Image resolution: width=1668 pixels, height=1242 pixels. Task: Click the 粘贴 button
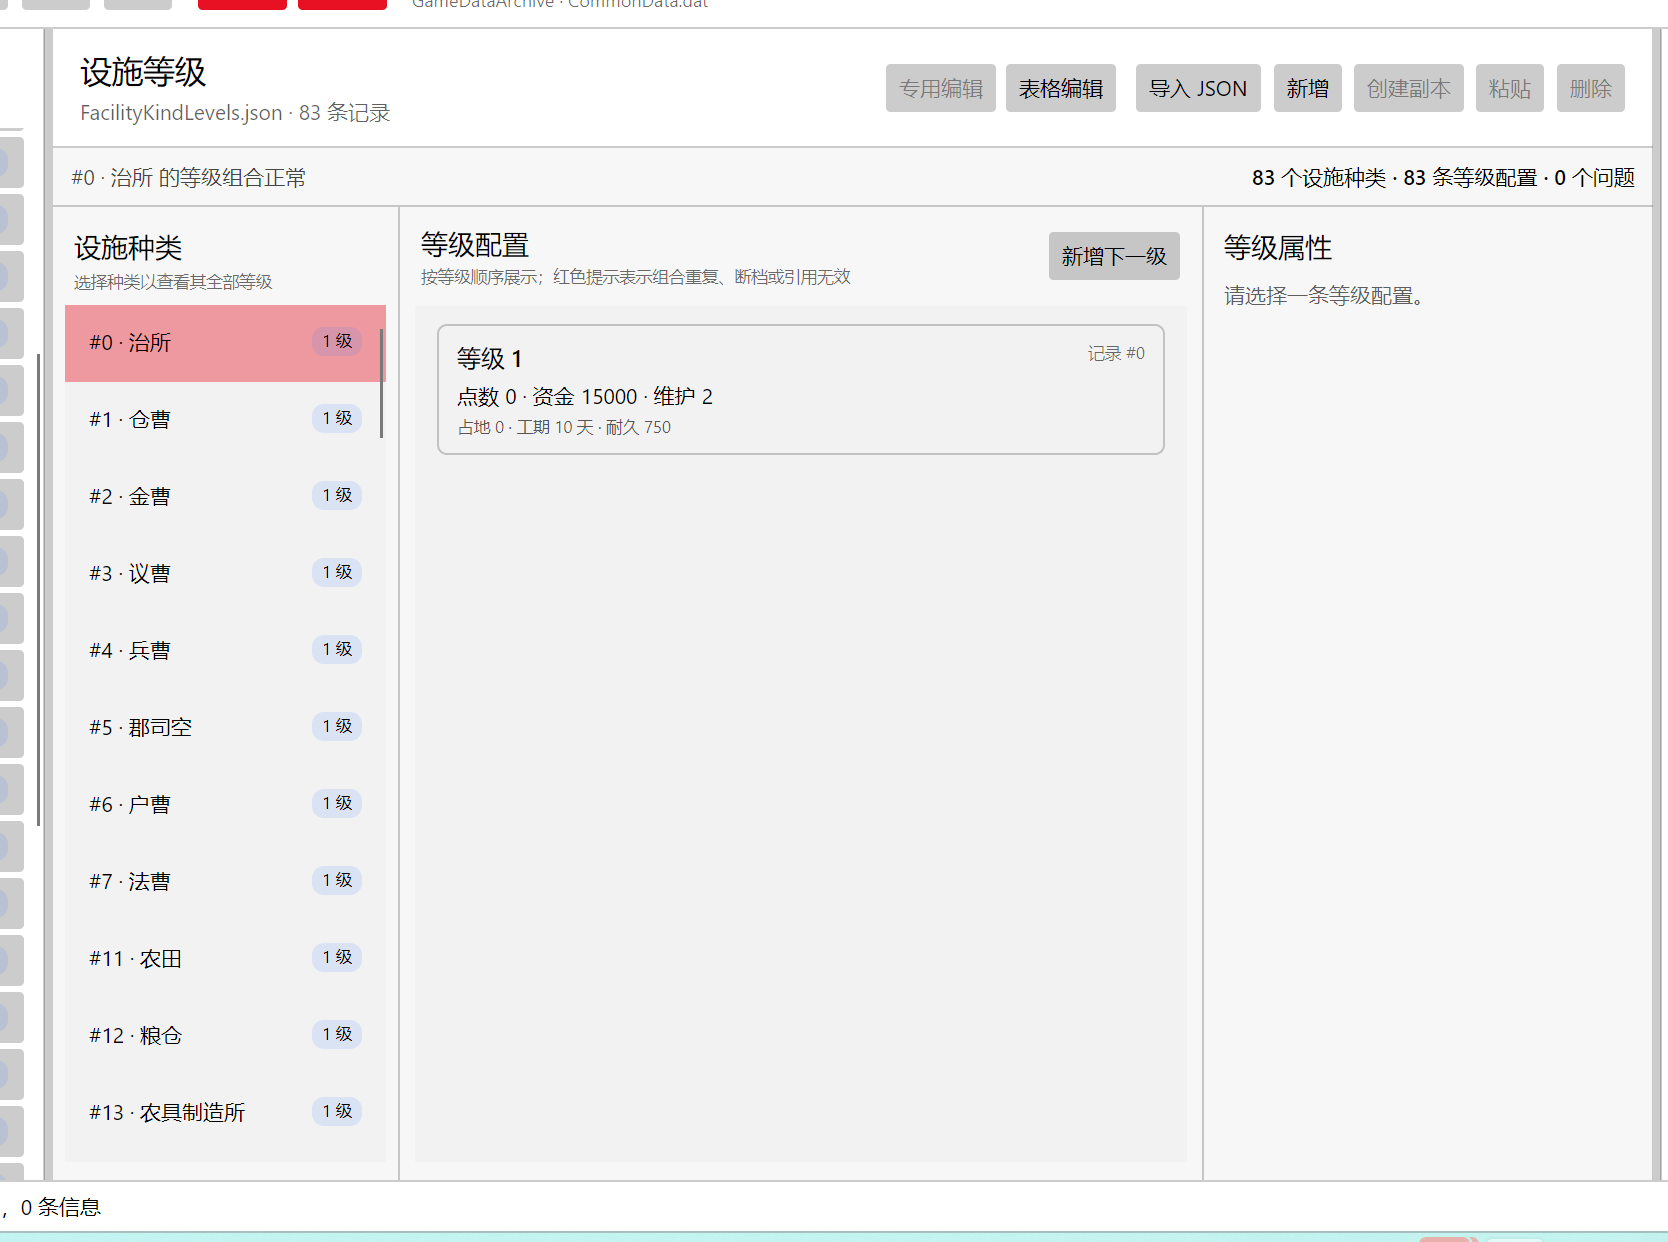tap(1509, 88)
